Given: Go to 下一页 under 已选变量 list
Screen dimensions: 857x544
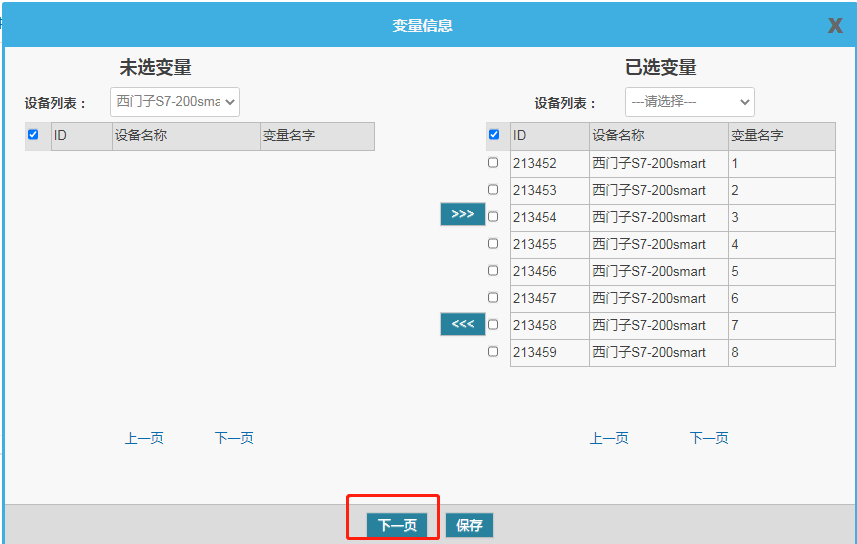Looking at the screenshot, I should tap(709, 438).
